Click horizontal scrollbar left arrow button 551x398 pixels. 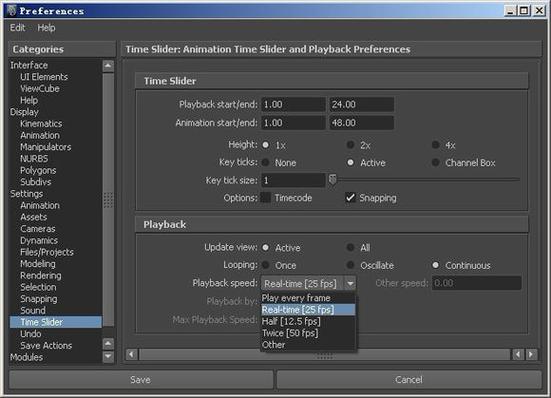coord(132,354)
